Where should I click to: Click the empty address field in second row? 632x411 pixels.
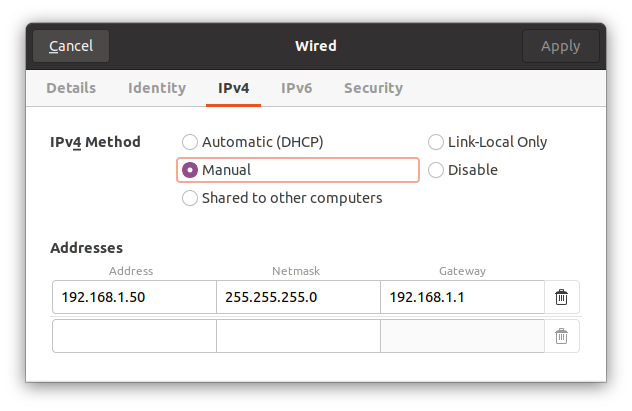pyautogui.click(x=134, y=336)
